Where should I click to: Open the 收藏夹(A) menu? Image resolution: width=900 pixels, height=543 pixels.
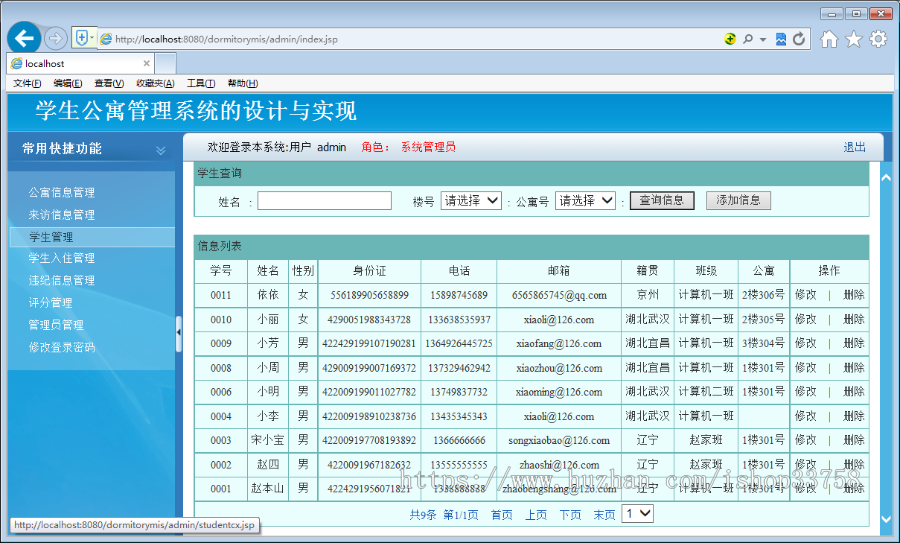click(x=155, y=83)
